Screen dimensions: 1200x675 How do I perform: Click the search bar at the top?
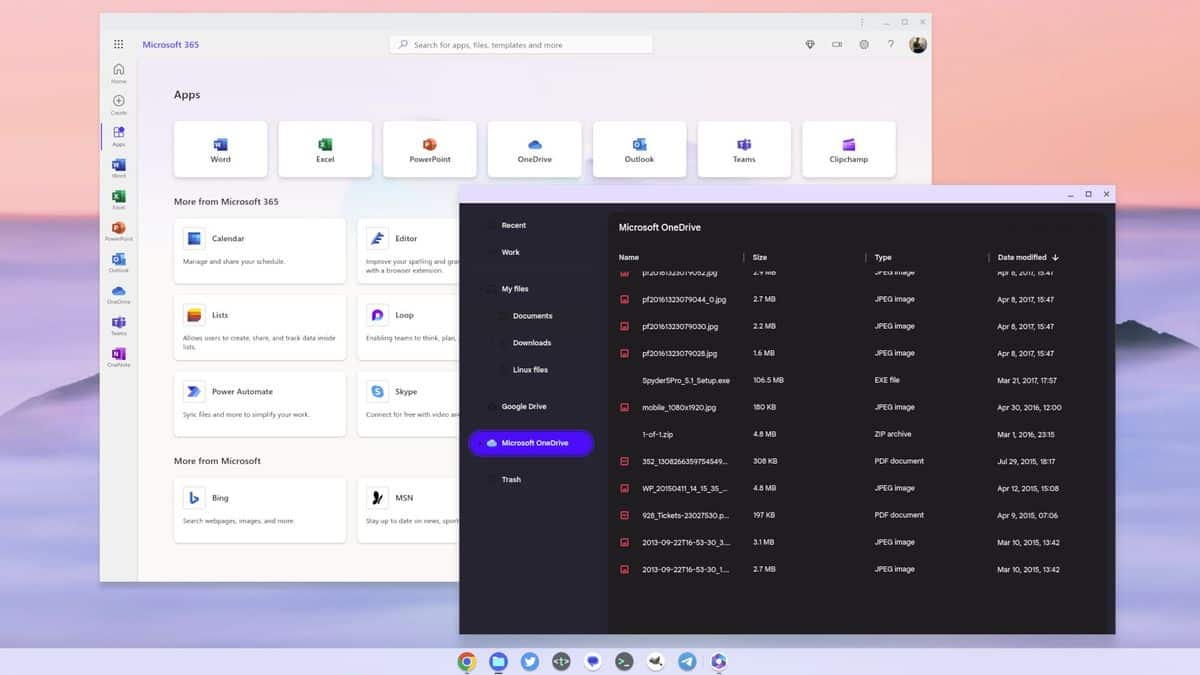tap(520, 44)
